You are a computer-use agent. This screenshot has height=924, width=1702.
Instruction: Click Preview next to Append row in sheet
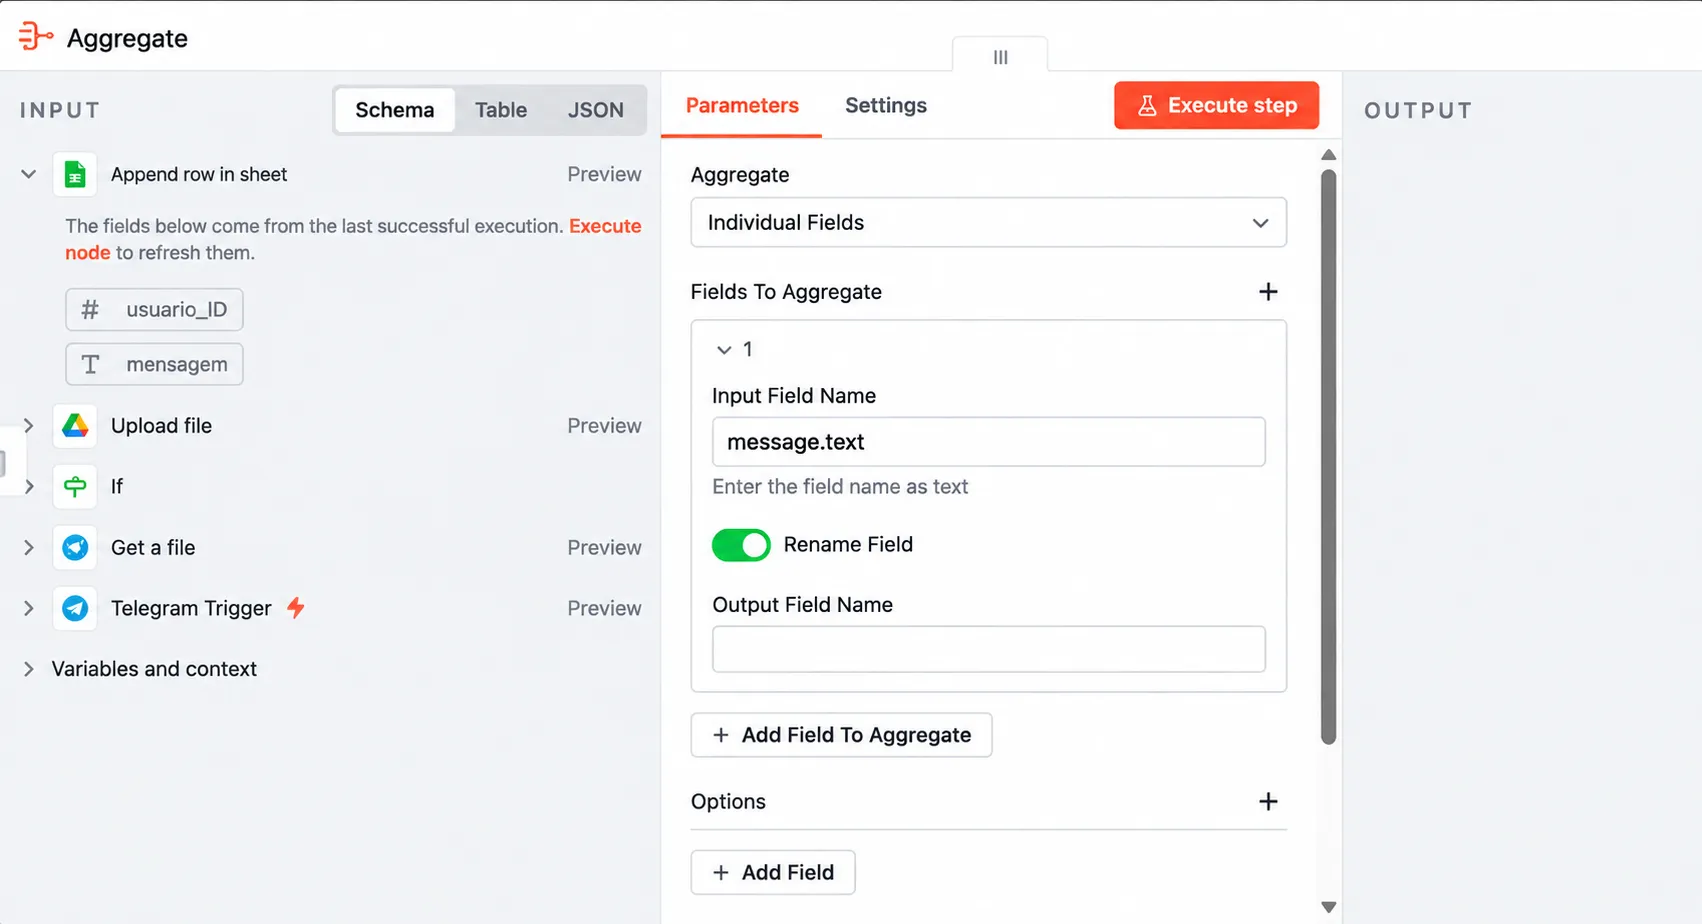[604, 174]
